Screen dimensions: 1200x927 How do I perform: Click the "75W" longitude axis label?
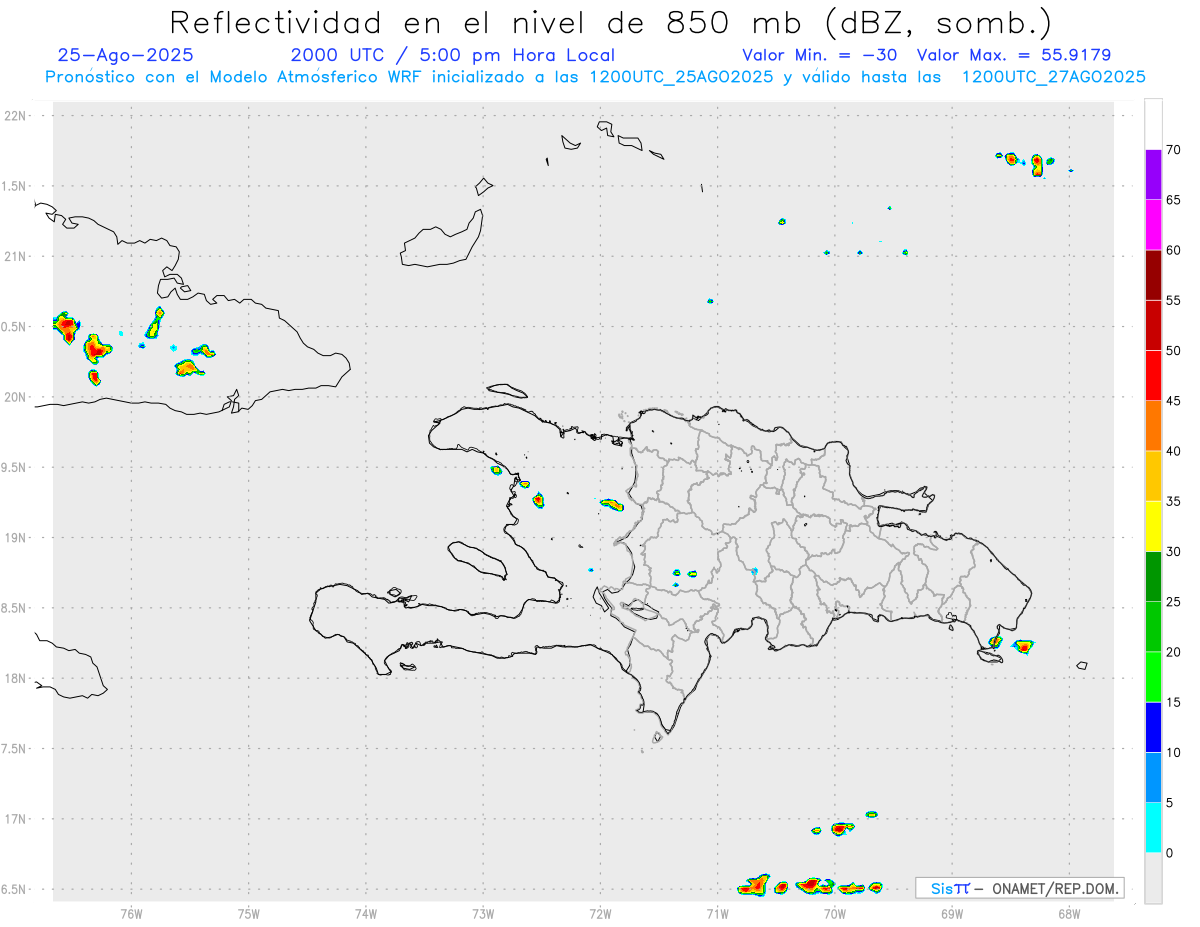coord(249,914)
